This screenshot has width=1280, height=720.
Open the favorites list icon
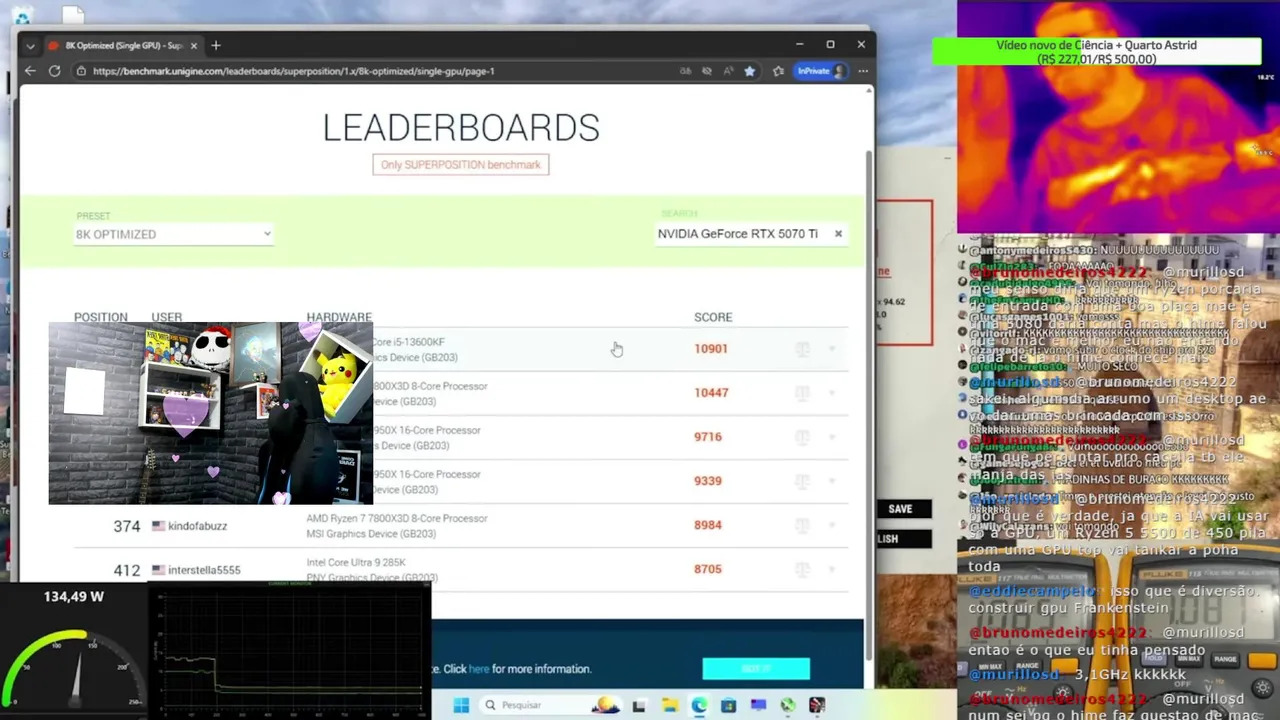pyautogui.click(x=778, y=71)
